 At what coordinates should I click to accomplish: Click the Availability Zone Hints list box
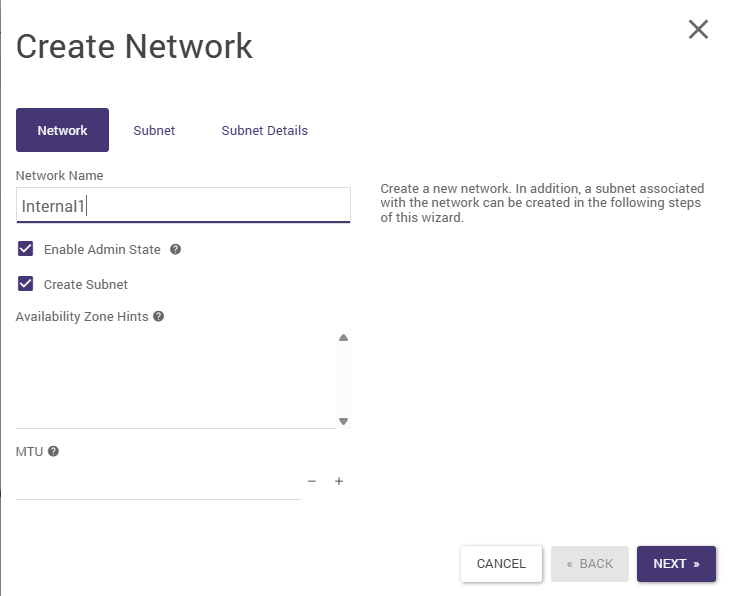(176, 378)
